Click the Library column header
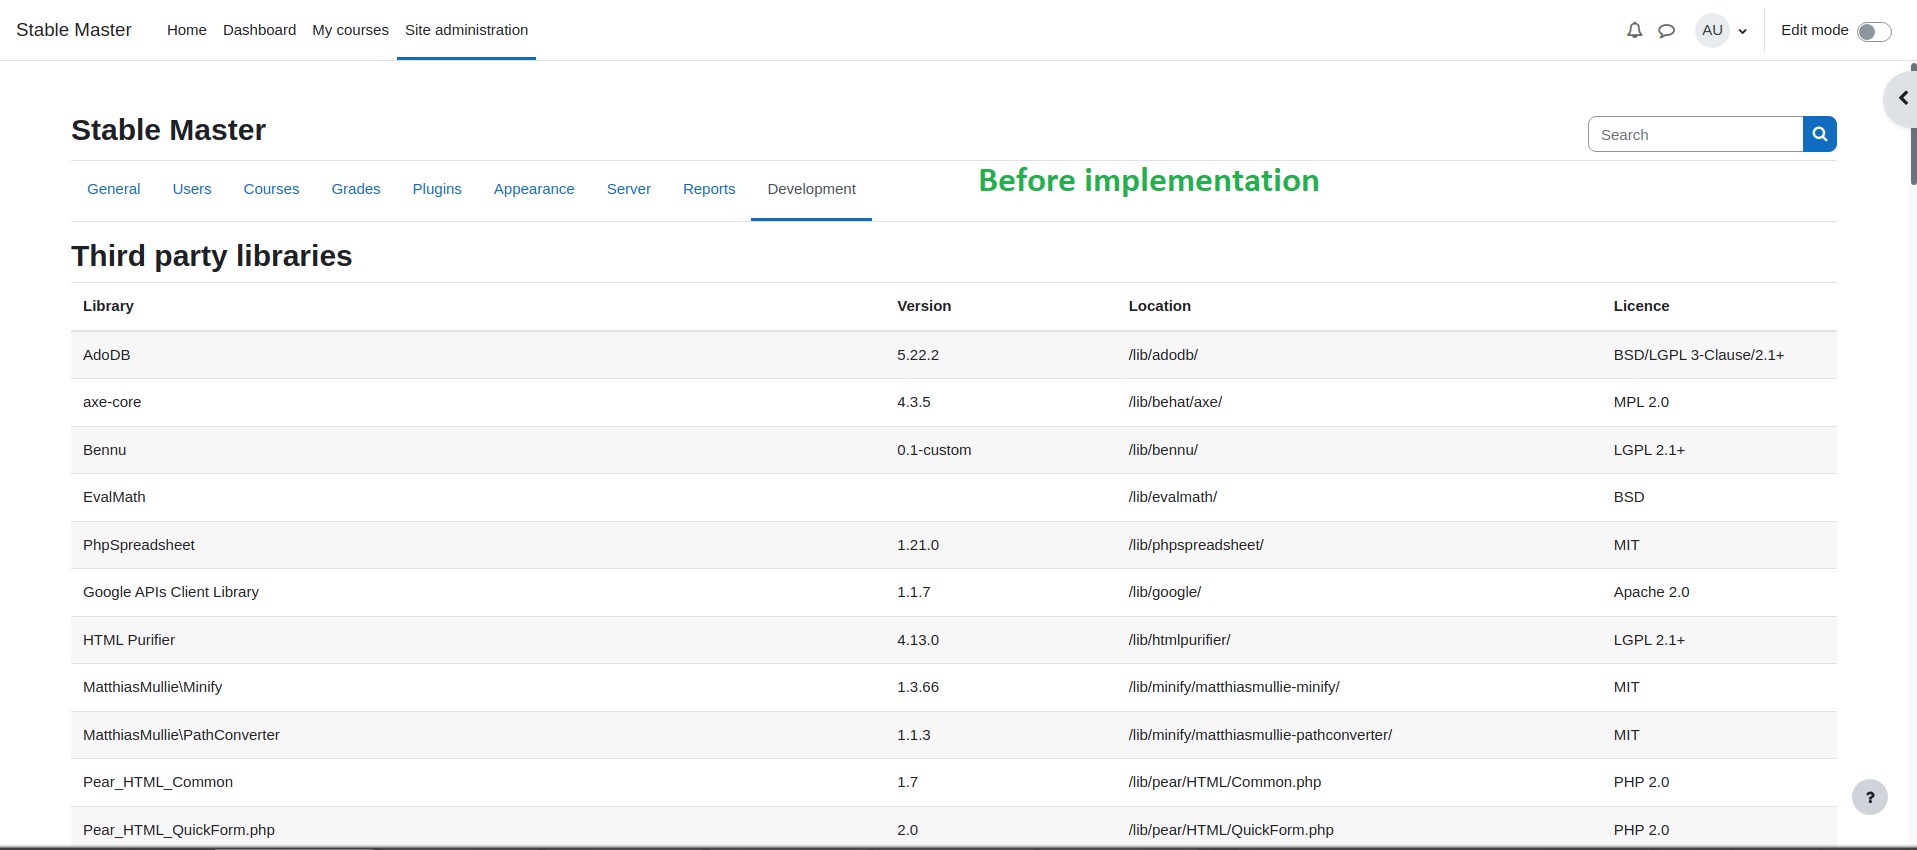The height and width of the screenshot is (850, 1917). click(108, 306)
